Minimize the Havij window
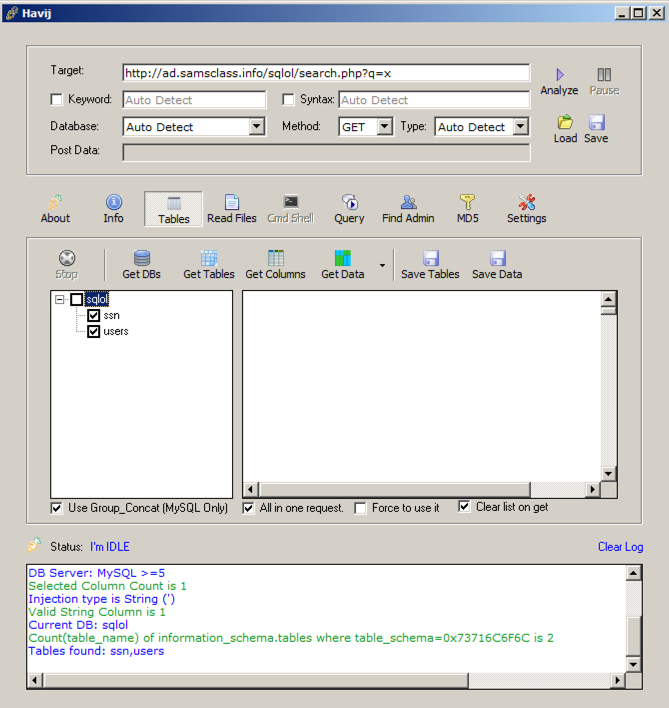This screenshot has height=708, width=669. point(622,13)
